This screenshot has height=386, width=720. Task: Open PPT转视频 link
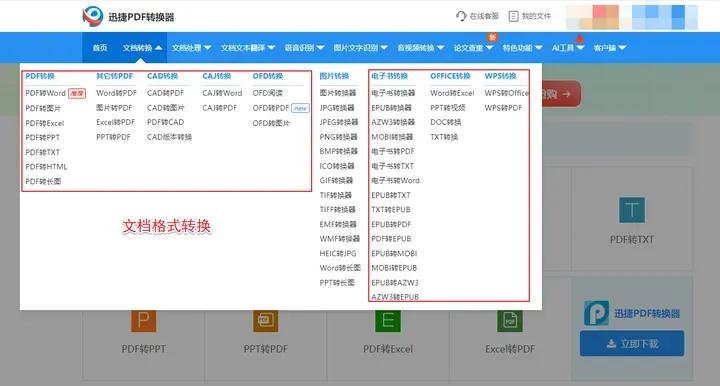pos(448,108)
